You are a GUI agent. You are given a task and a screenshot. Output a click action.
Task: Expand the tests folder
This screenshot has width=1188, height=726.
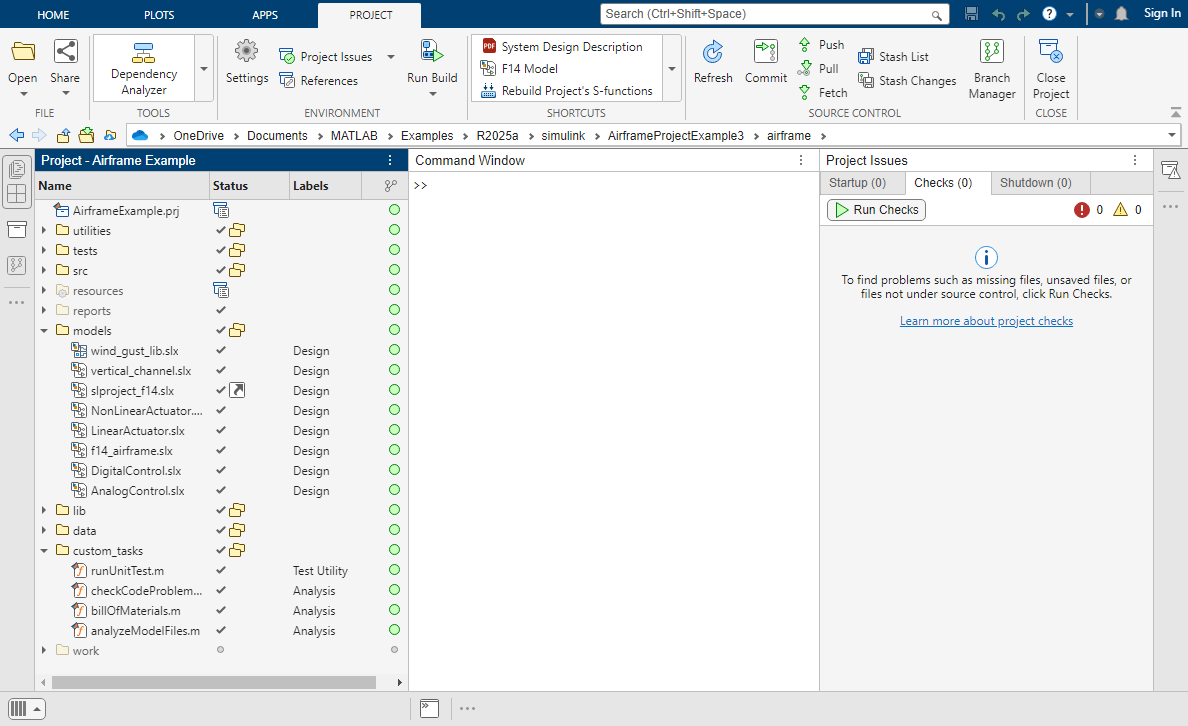click(x=44, y=250)
